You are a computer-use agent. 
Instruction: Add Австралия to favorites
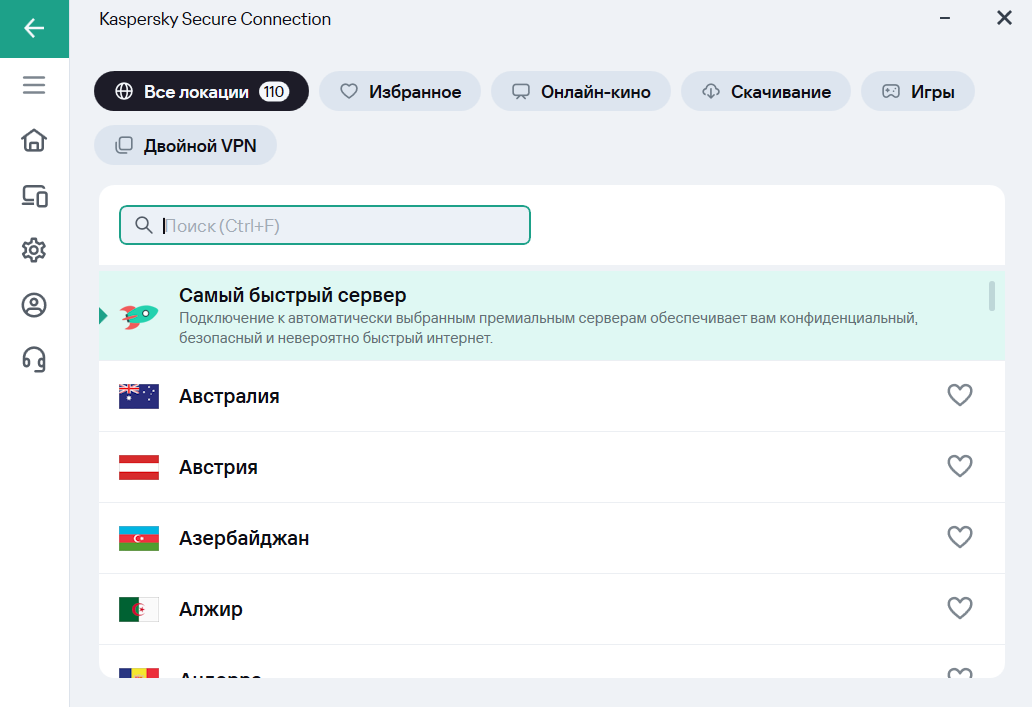coord(959,396)
